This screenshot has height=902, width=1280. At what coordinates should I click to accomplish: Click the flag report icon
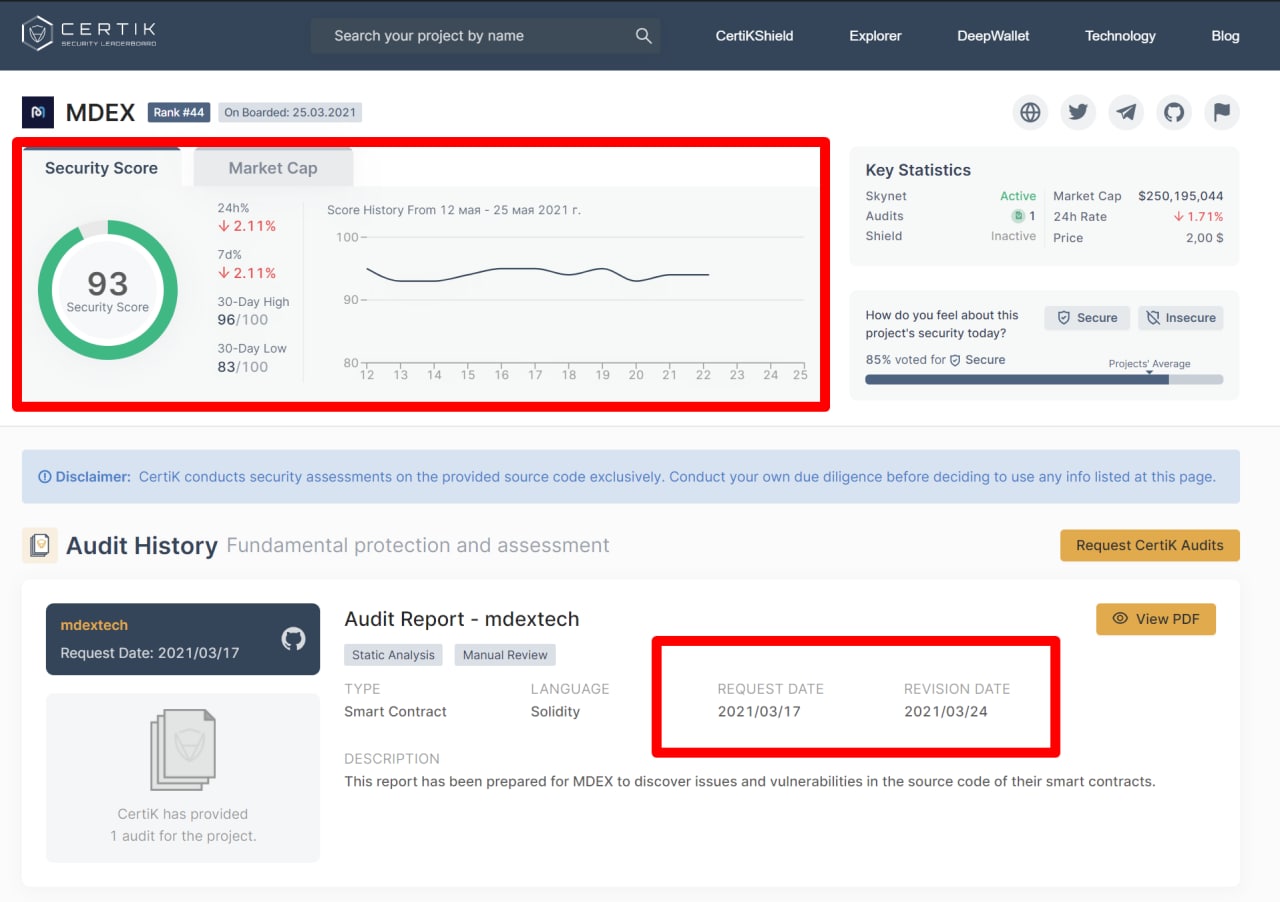point(1222,112)
